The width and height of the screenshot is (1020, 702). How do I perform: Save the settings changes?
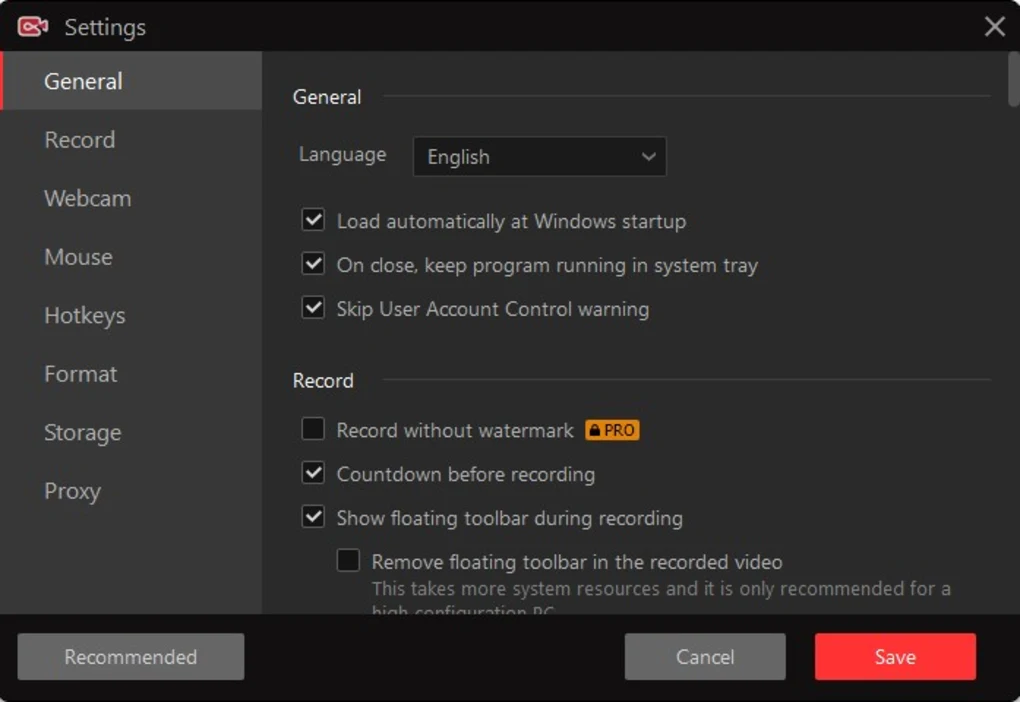tap(894, 657)
